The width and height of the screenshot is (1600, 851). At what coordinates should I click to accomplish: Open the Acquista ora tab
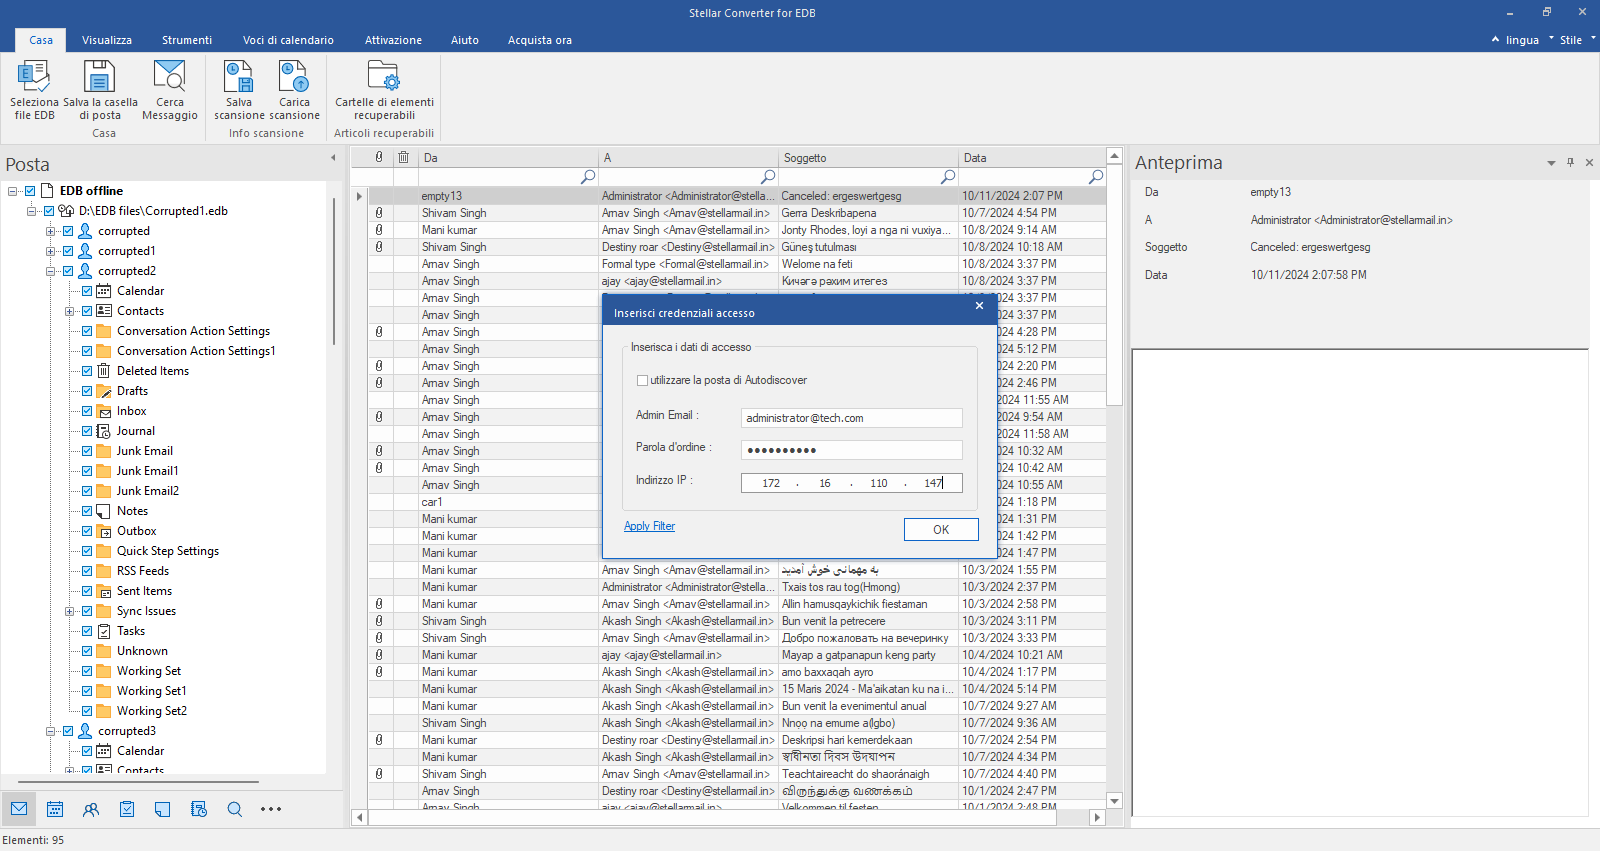(540, 40)
